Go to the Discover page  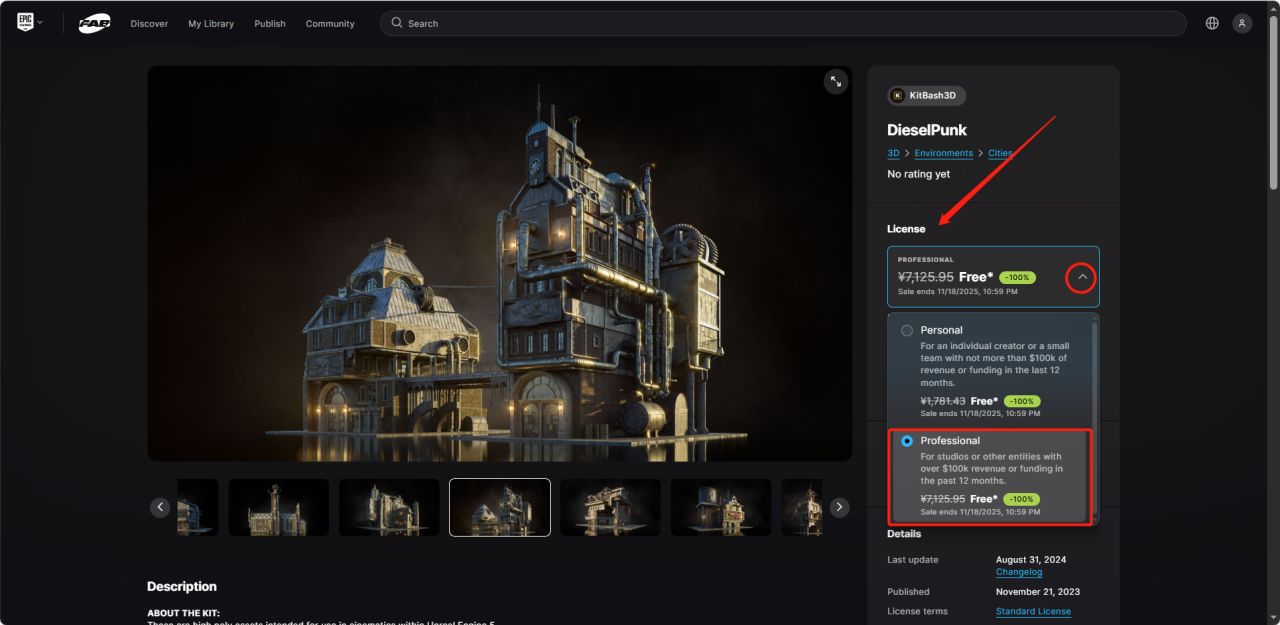coord(149,23)
